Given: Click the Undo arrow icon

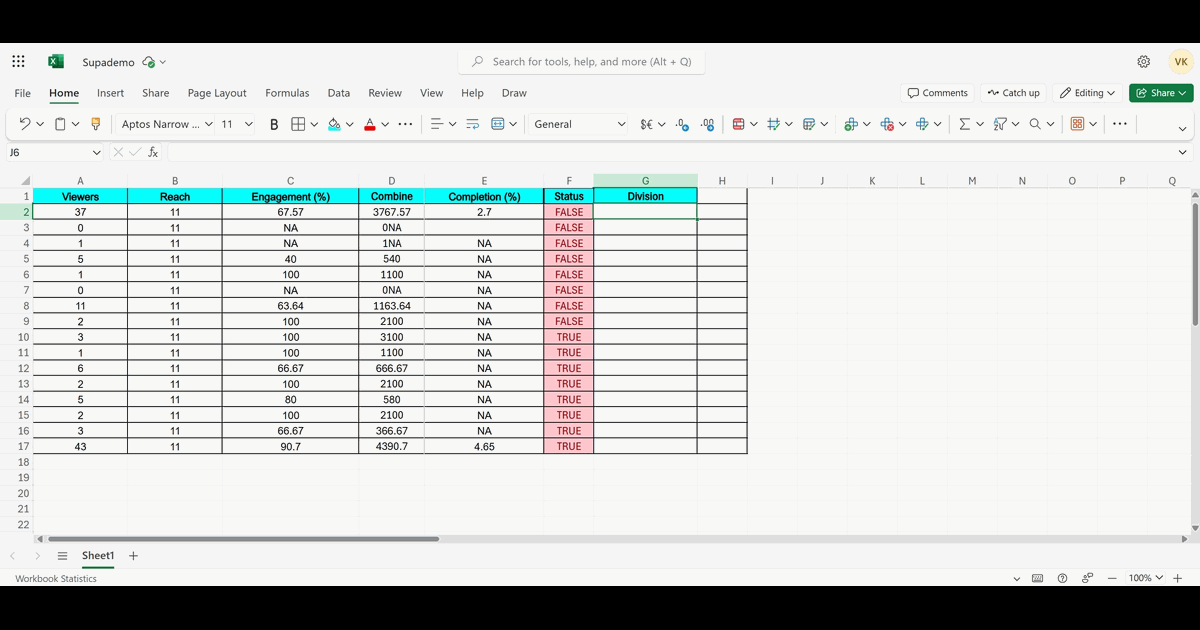Looking at the screenshot, I should pyautogui.click(x=25, y=124).
